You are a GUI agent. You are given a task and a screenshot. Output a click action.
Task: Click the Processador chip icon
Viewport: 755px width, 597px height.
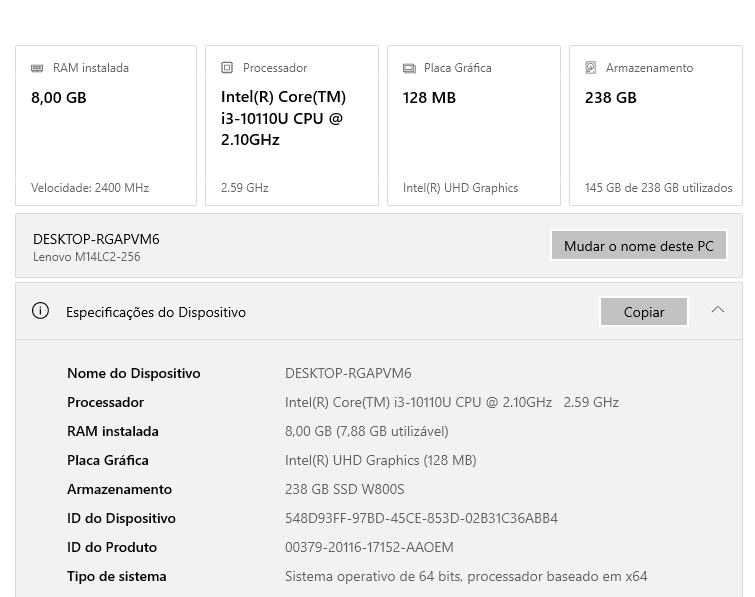coord(227,68)
